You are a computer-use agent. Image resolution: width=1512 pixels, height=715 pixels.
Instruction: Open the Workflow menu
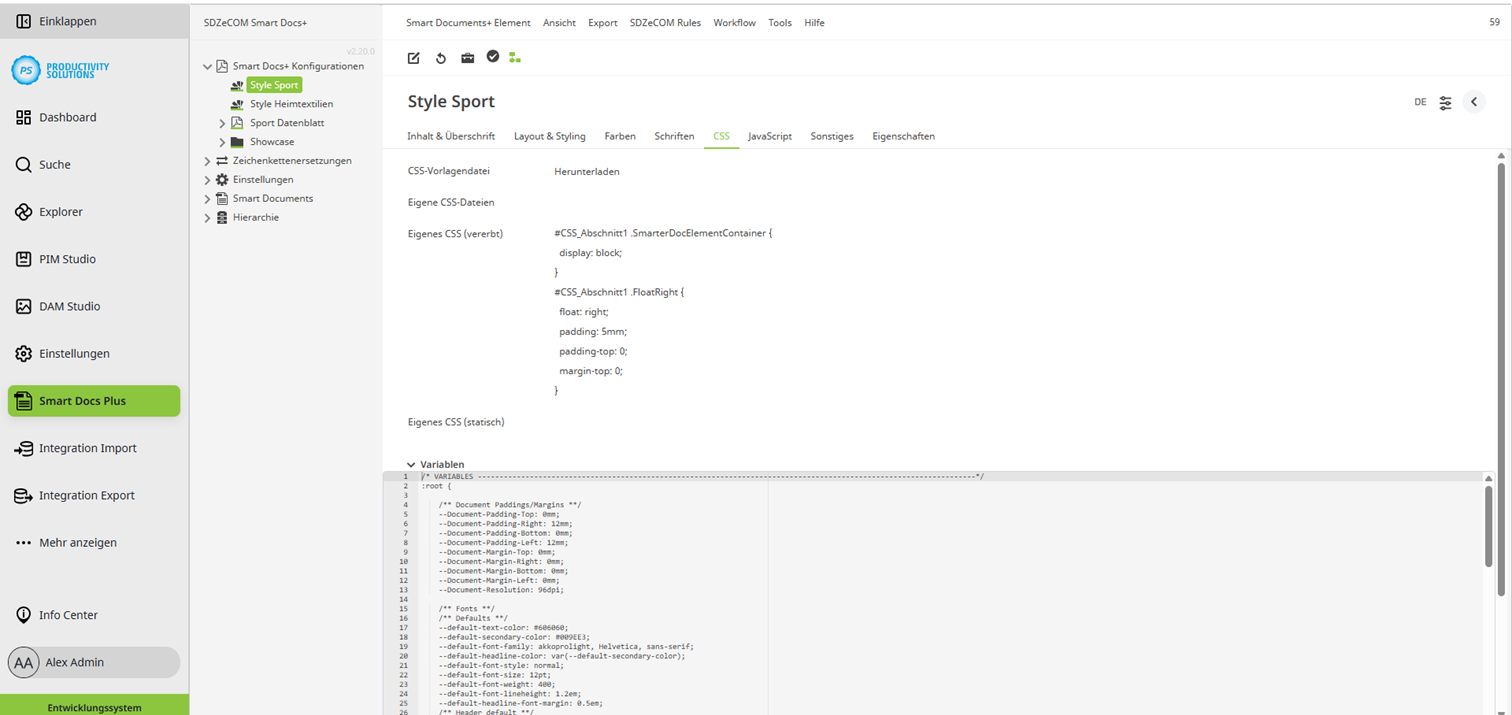(x=735, y=23)
